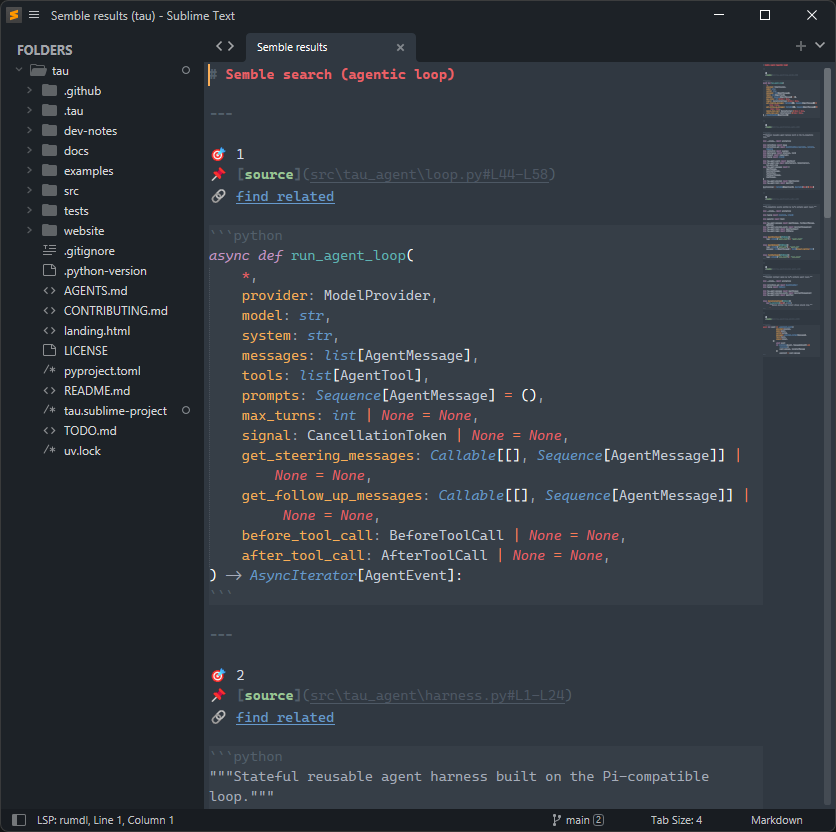
Task: Close the Semble results tab
Action: (x=400, y=47)
